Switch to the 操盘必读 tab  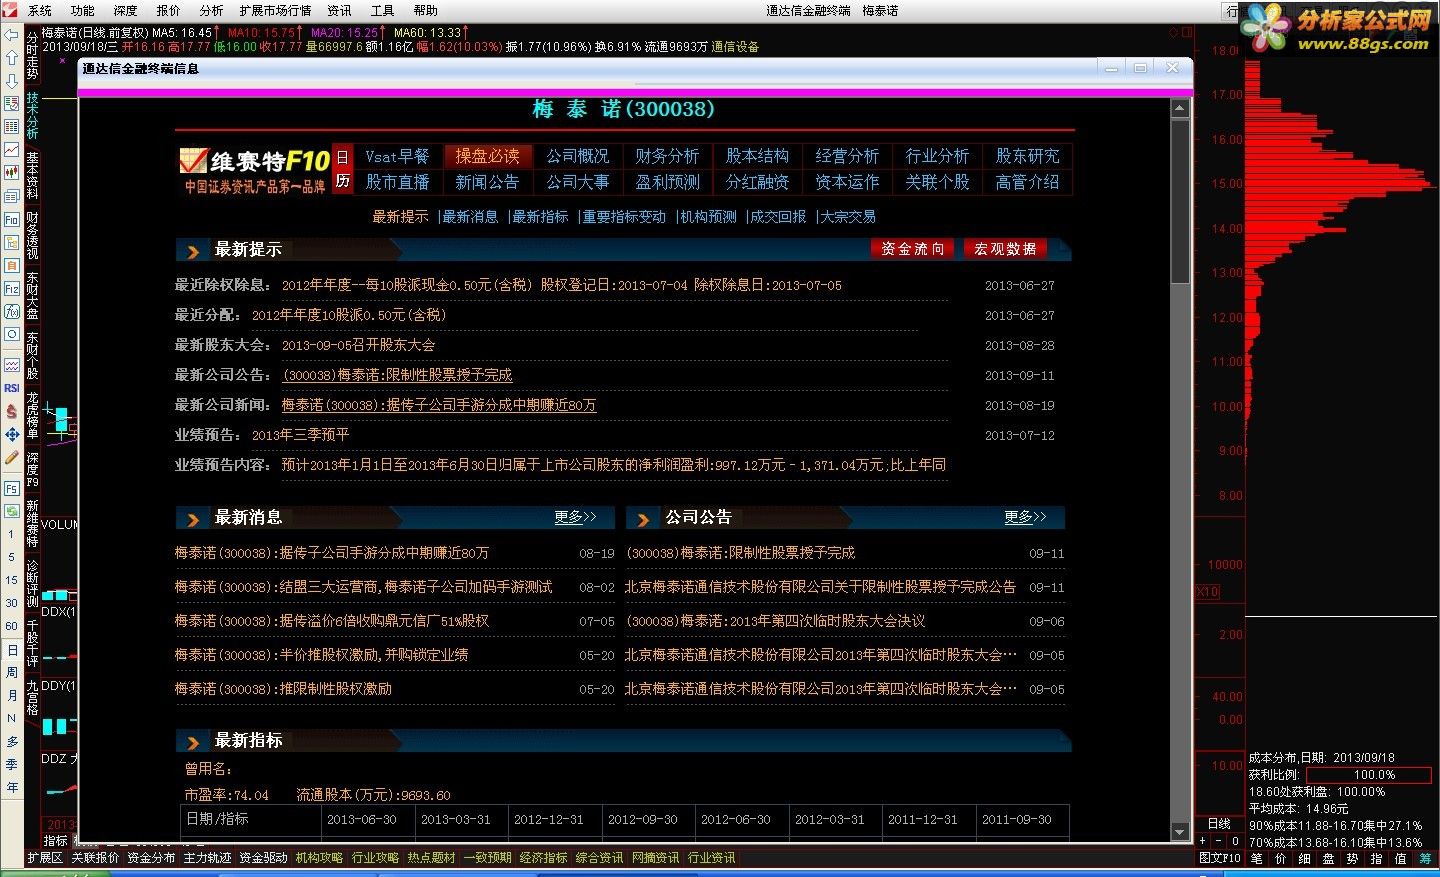pyautogui.click(x=487, y=156)
